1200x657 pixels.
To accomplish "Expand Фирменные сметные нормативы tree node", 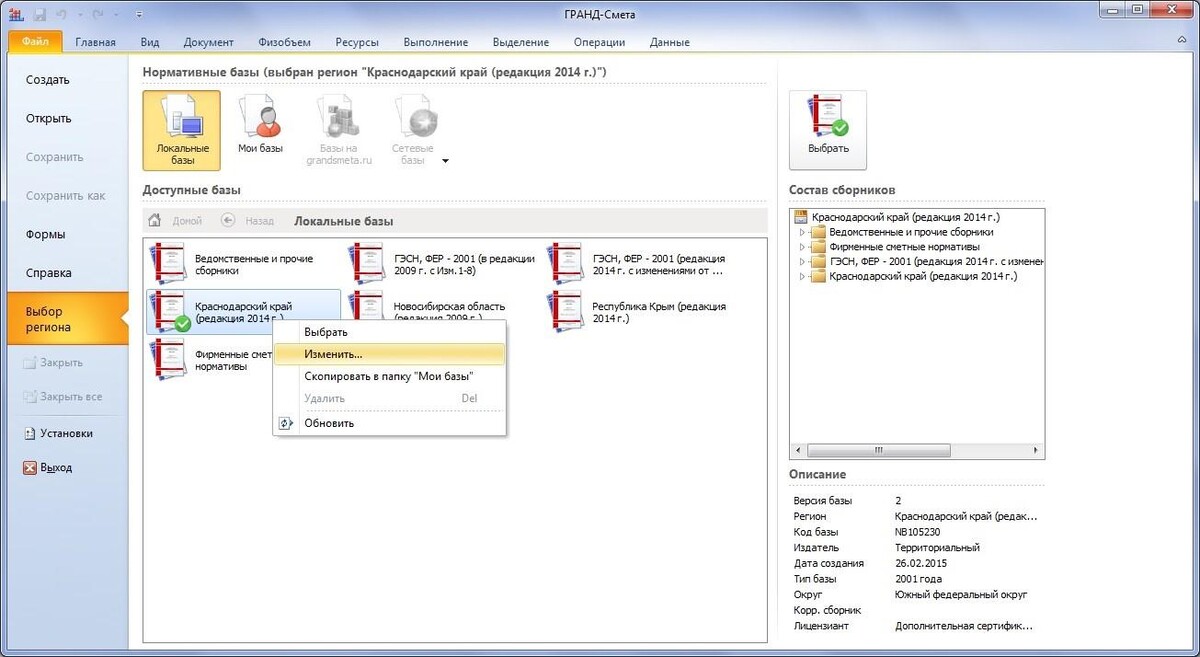I will click(802, 247).
